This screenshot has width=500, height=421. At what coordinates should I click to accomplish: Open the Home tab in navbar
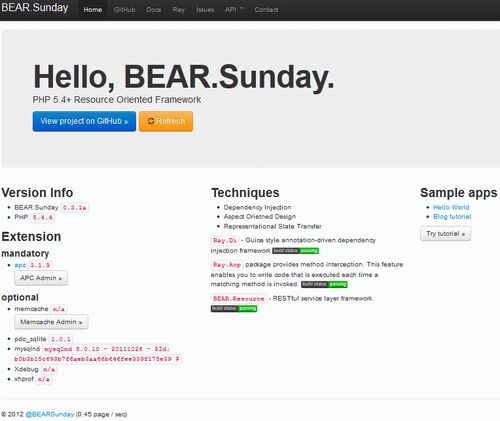point(93,10)
